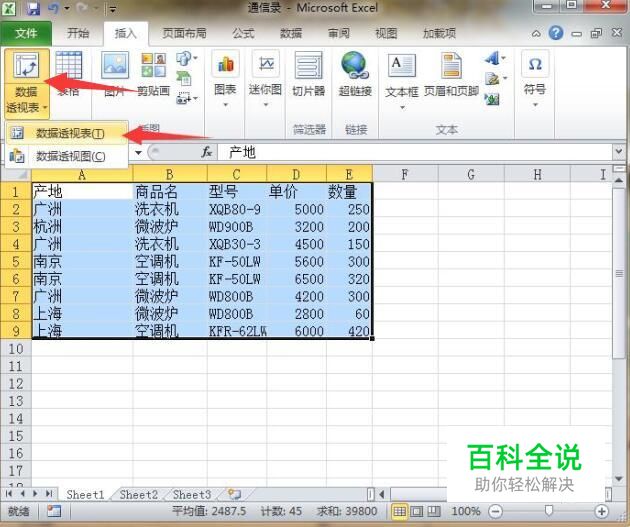Go to first sheet navigation arrow
The width and height of the screenshot is (630, 527).
tap(9, 494)
